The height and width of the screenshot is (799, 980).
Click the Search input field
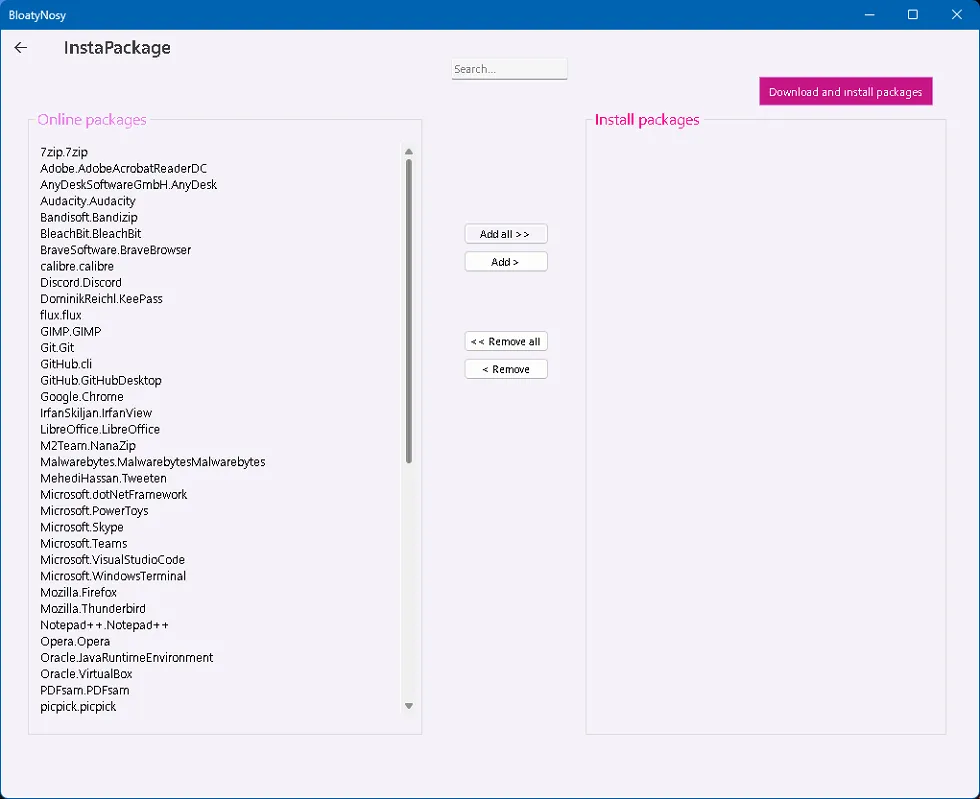(509, 69)
